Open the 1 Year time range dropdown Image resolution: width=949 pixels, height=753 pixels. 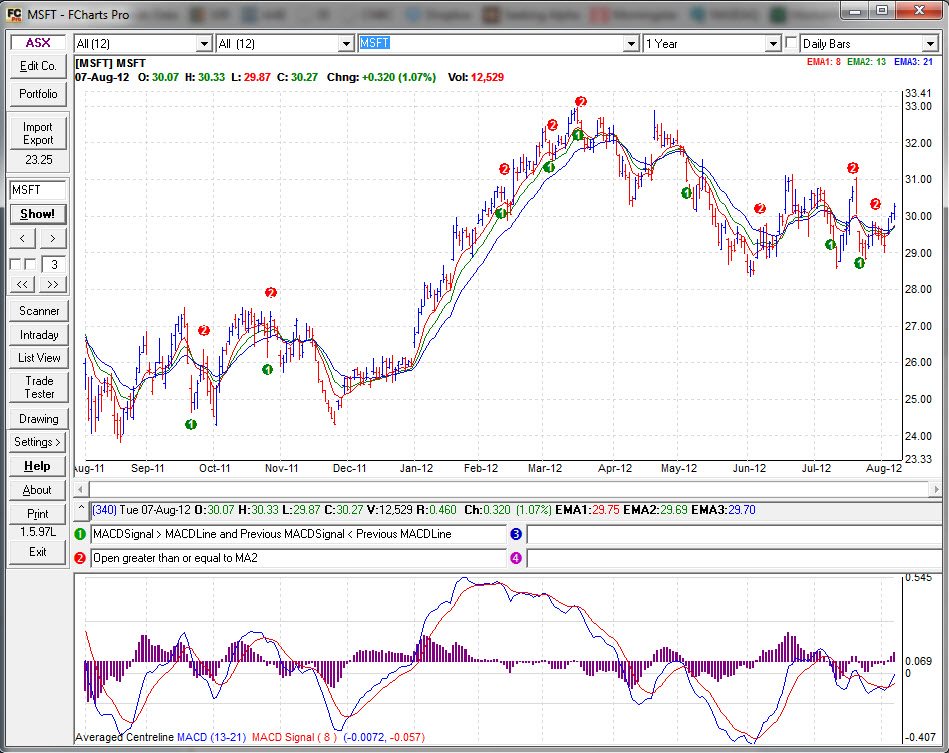click(772, 44)
